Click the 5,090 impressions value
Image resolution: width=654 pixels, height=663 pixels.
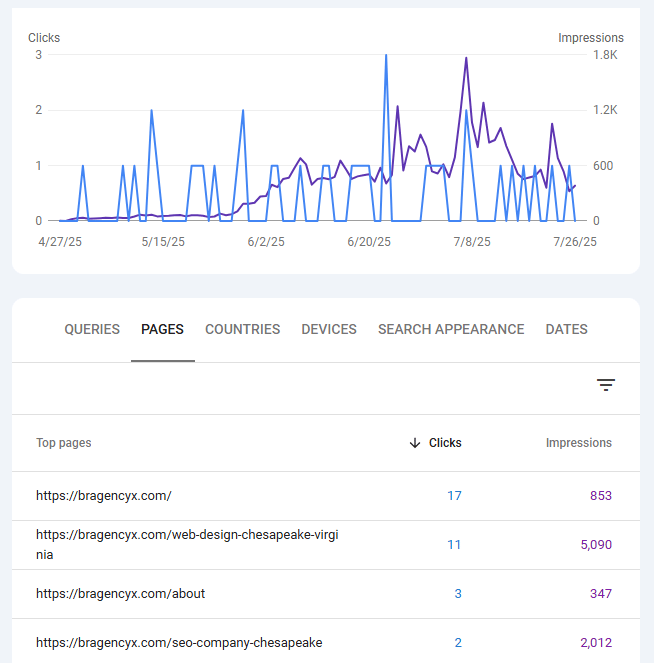(596, 545)
